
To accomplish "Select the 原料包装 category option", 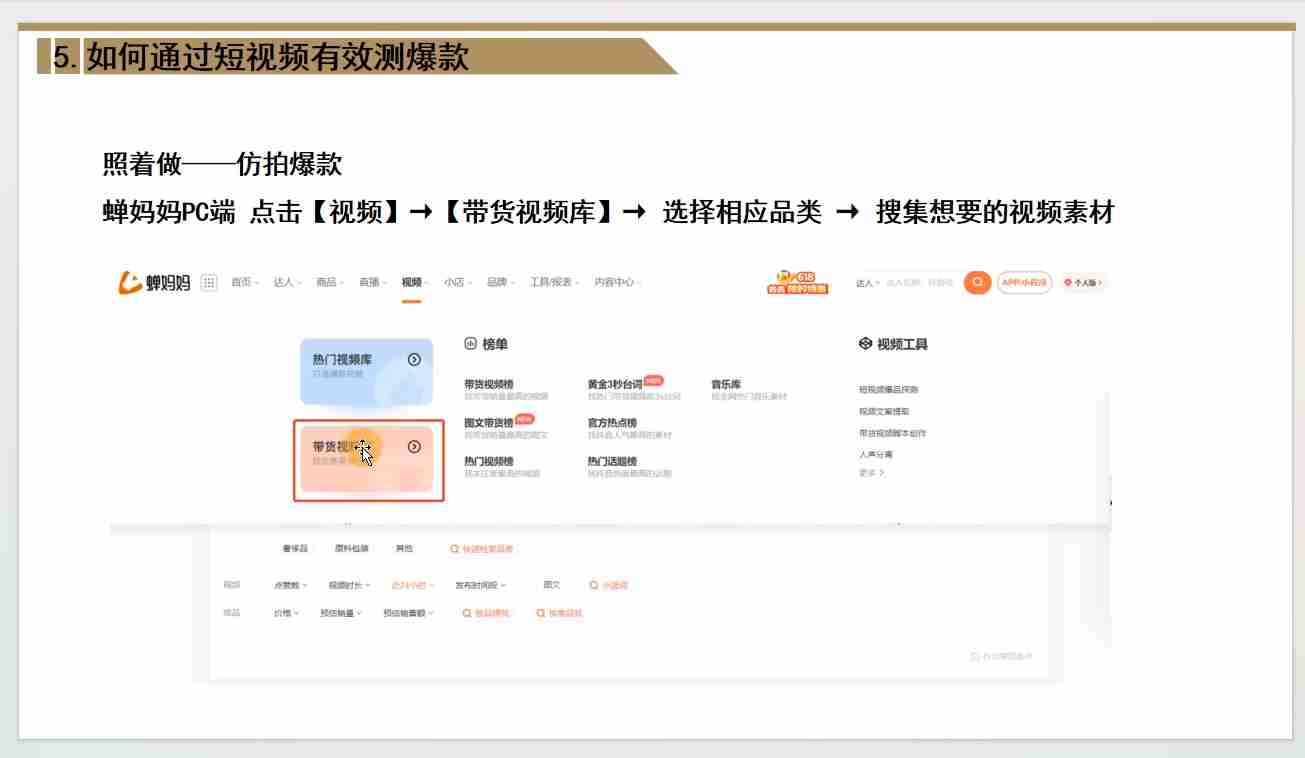I will (351, 549).
